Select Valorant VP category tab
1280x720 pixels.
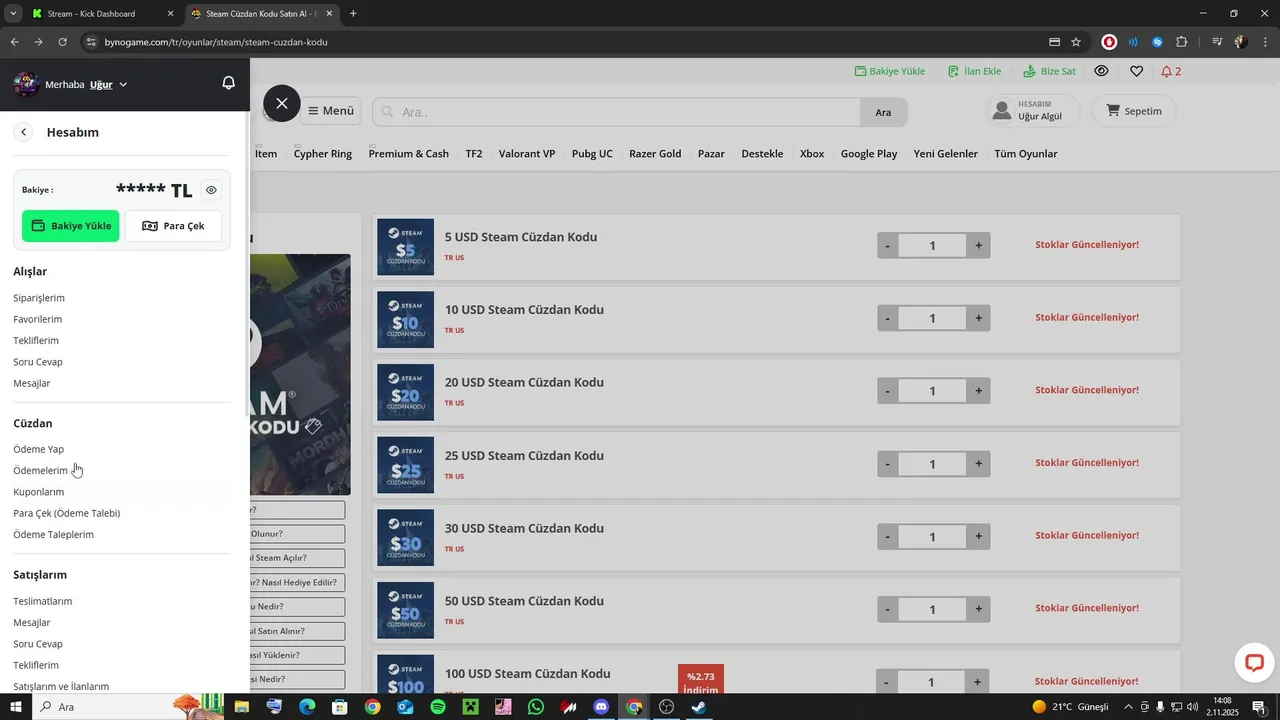[x=527, y=154]
